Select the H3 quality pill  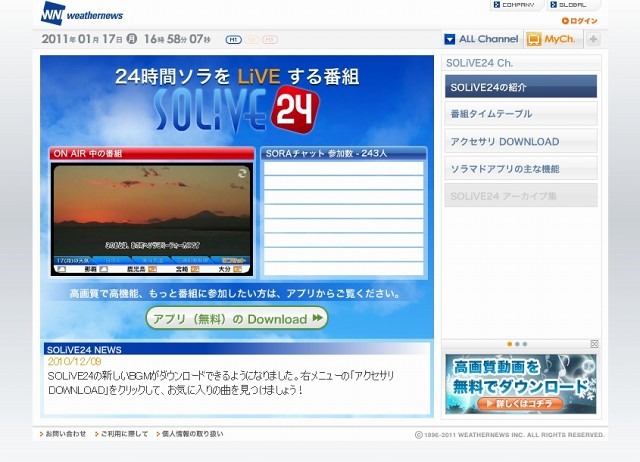point(270,40)
